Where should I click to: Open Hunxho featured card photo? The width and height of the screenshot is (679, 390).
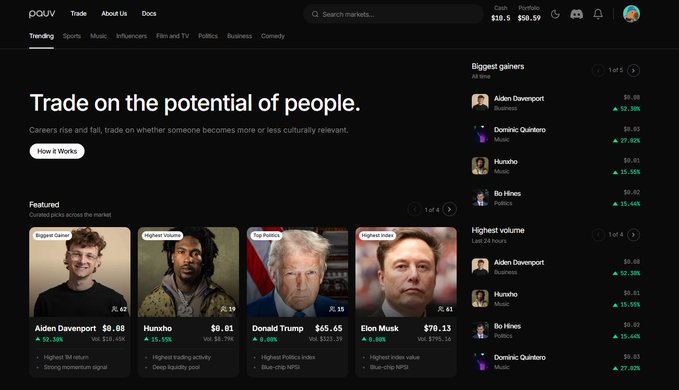[x=188, y=272]
